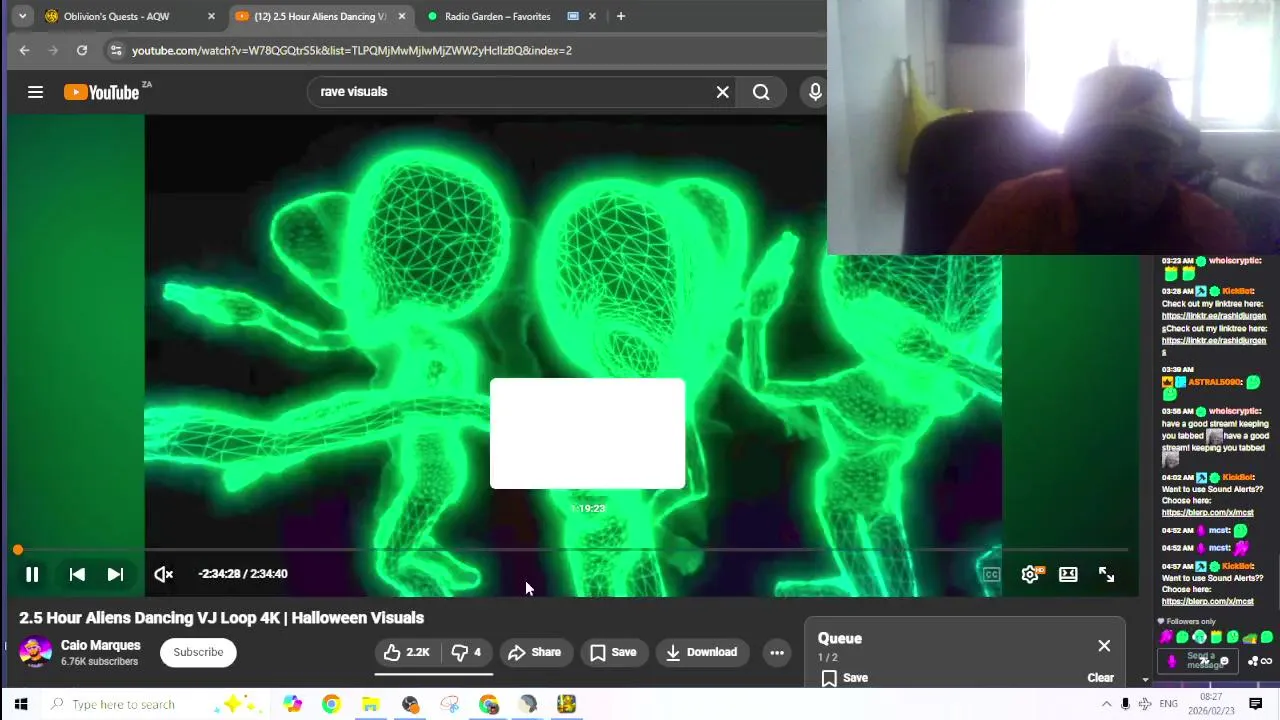The height and width of the screenshot is (720, 1280).
Task: Skip to the next video
Action: (115, 574)
